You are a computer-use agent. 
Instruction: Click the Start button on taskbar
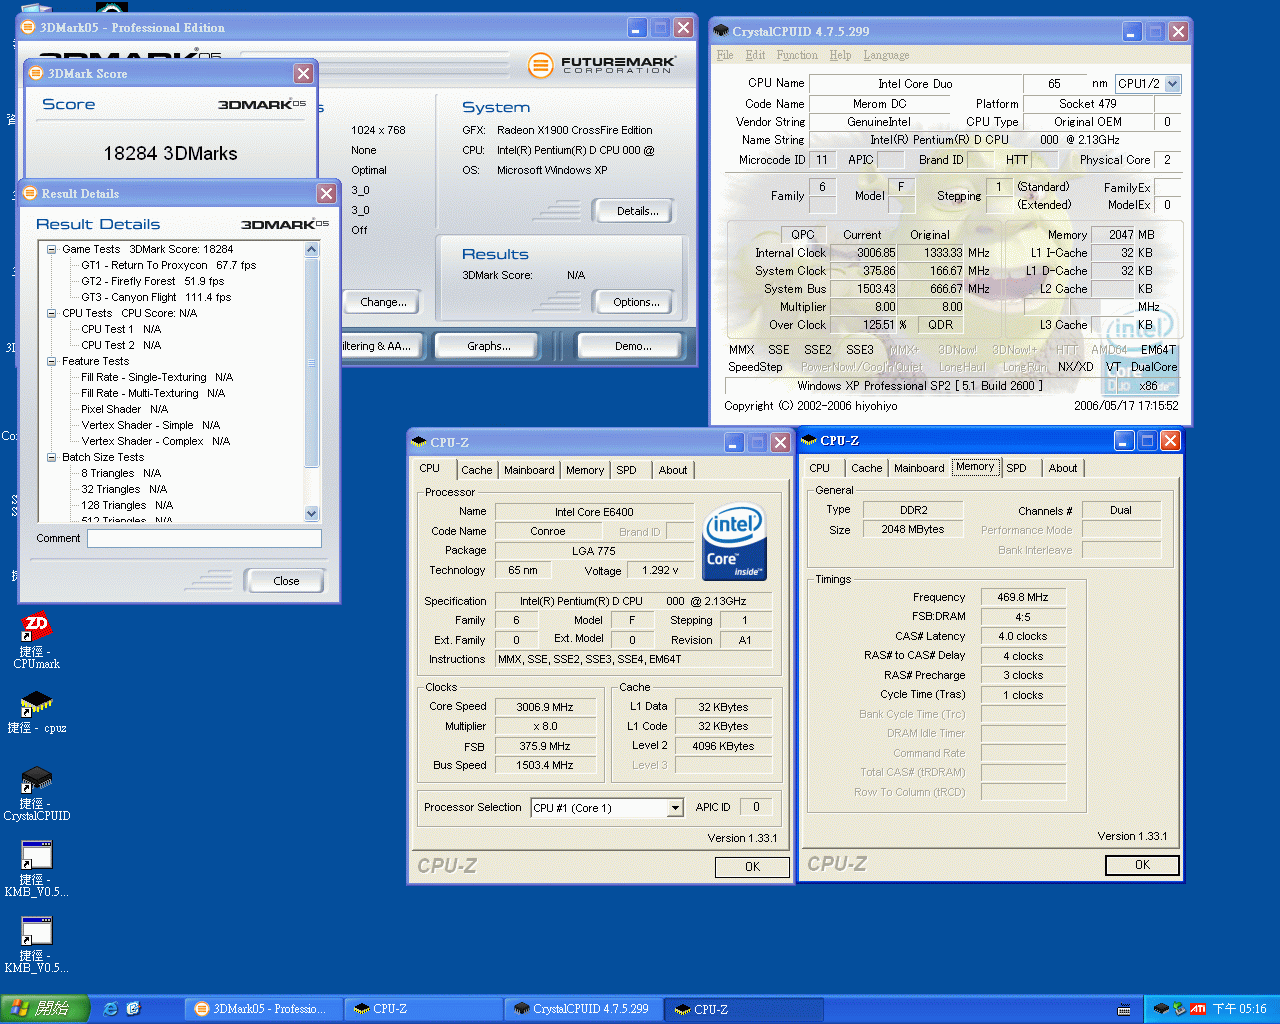pos(45,1009)
